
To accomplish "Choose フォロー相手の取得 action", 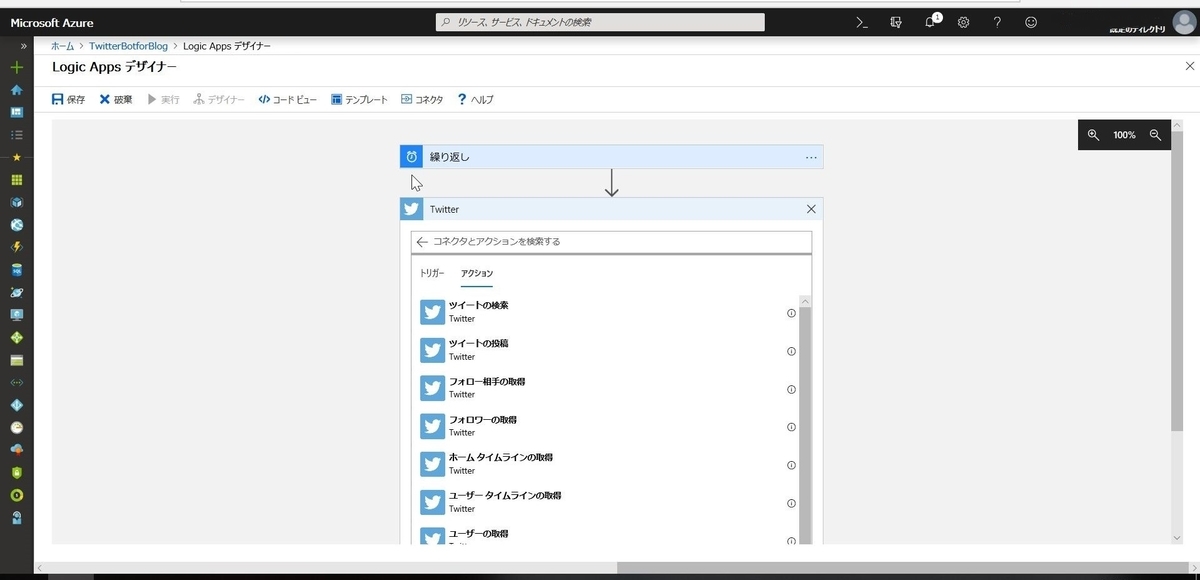I will click(605, 388).
